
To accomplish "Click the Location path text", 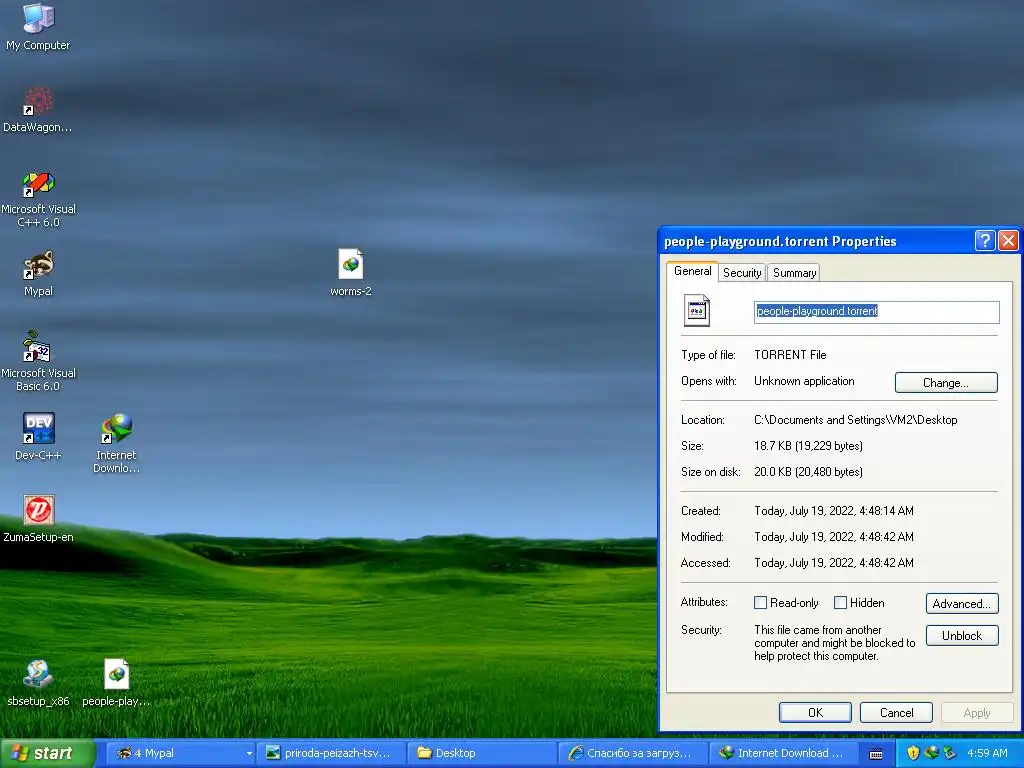I will point(856,420).
